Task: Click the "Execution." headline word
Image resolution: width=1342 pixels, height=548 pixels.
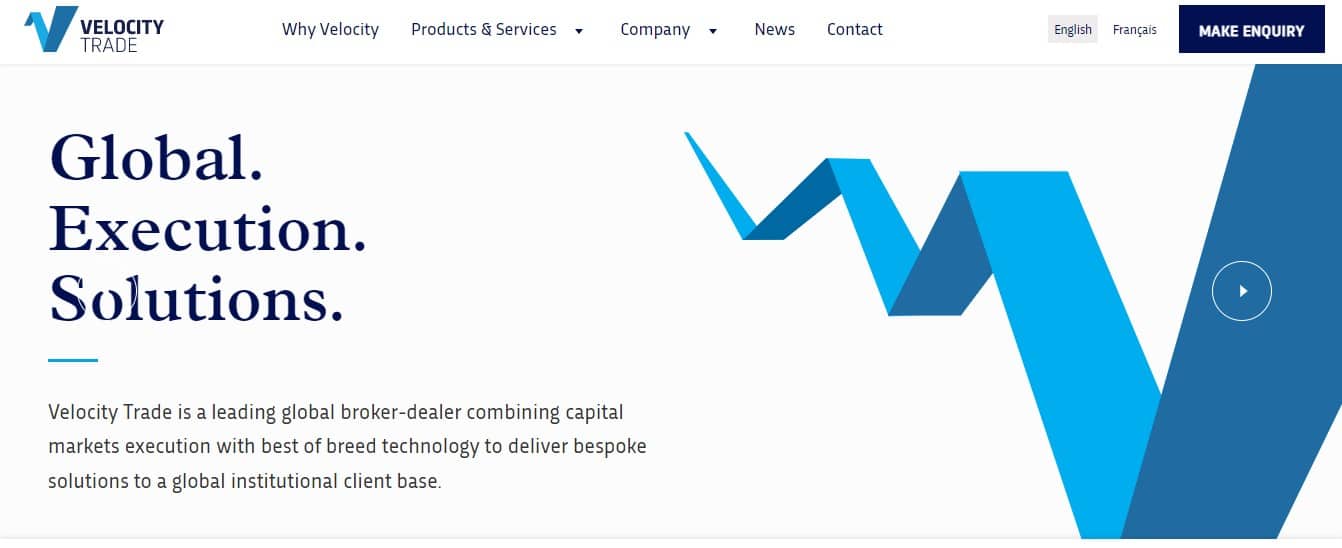Action: [x=207, y=228]
